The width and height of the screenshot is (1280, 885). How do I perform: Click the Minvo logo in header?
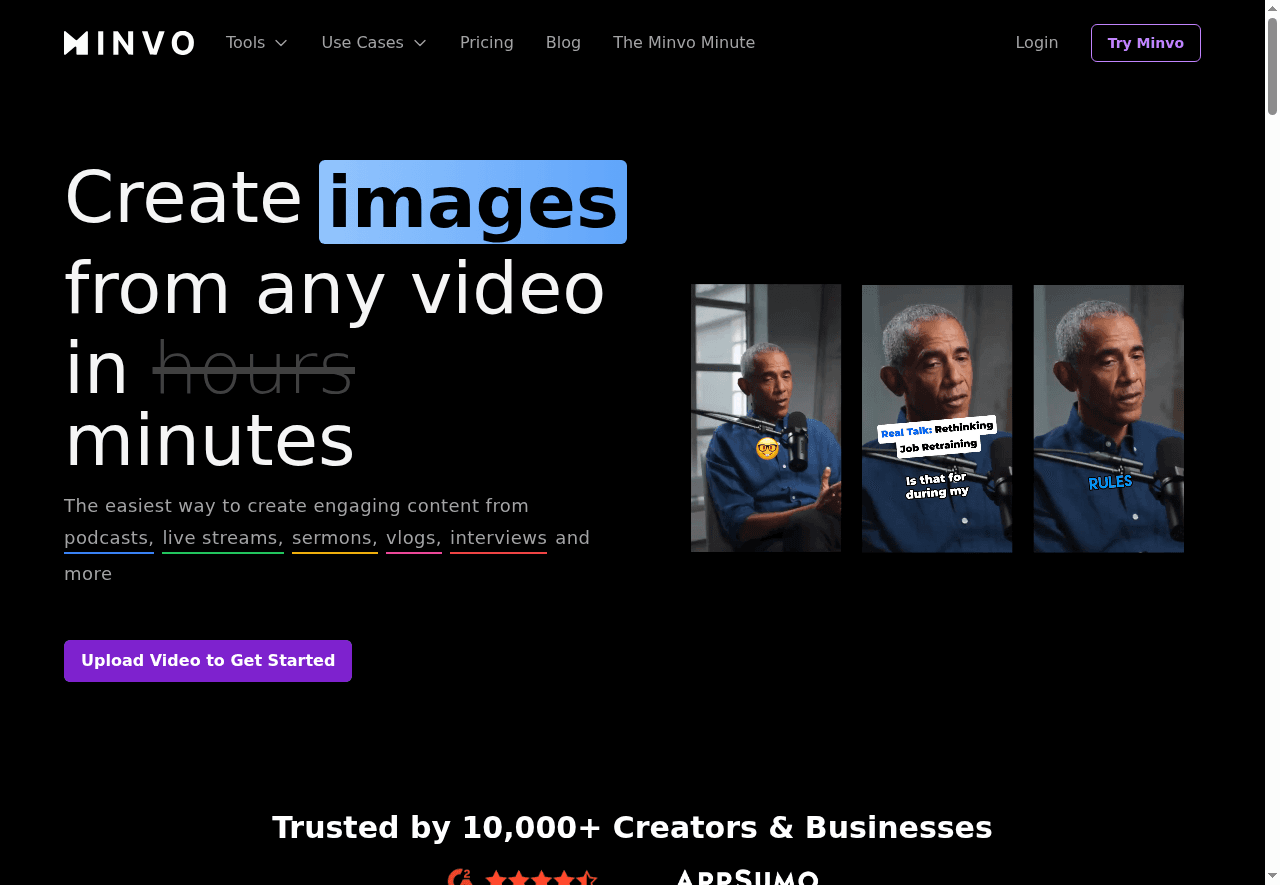pyautogui.click(x=129, y=43)
